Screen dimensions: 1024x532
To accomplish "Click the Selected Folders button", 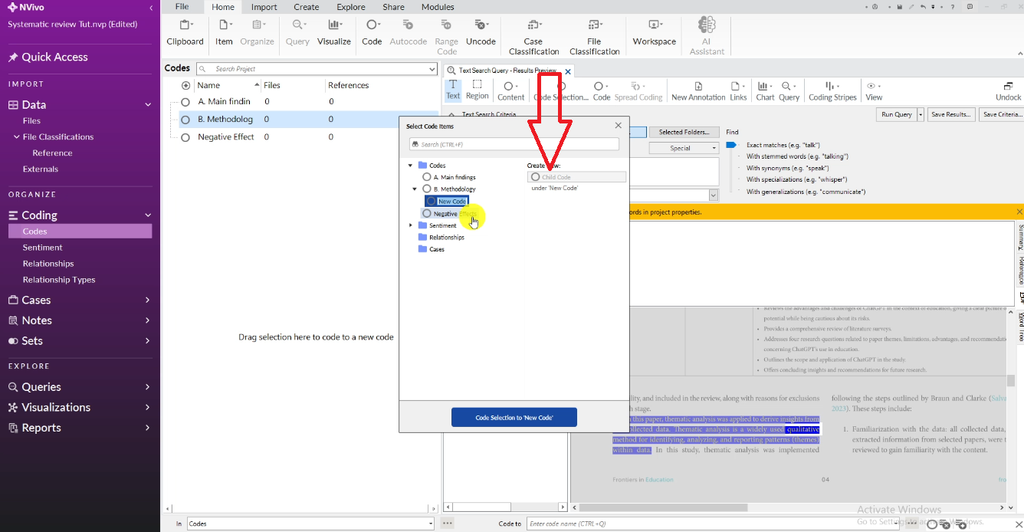I will (684, 132).
